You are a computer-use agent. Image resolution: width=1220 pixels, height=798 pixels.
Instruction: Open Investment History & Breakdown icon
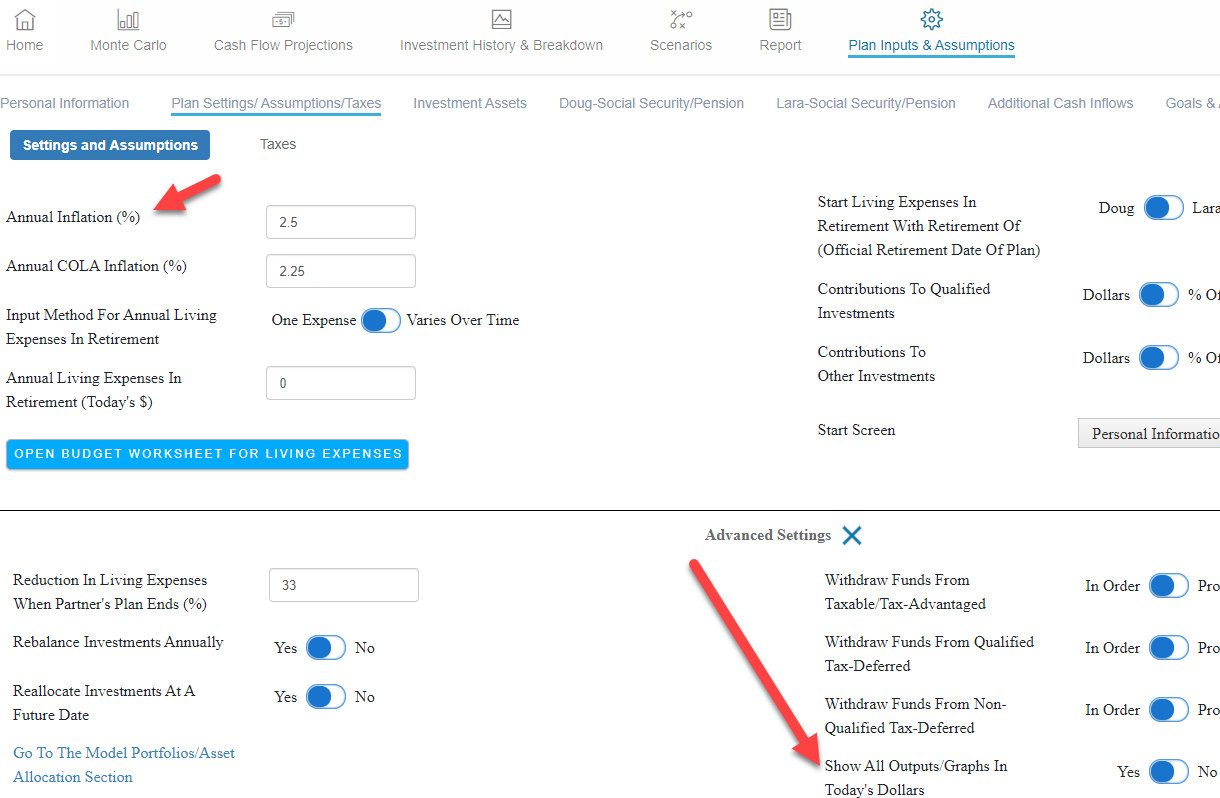coord(501,19)
